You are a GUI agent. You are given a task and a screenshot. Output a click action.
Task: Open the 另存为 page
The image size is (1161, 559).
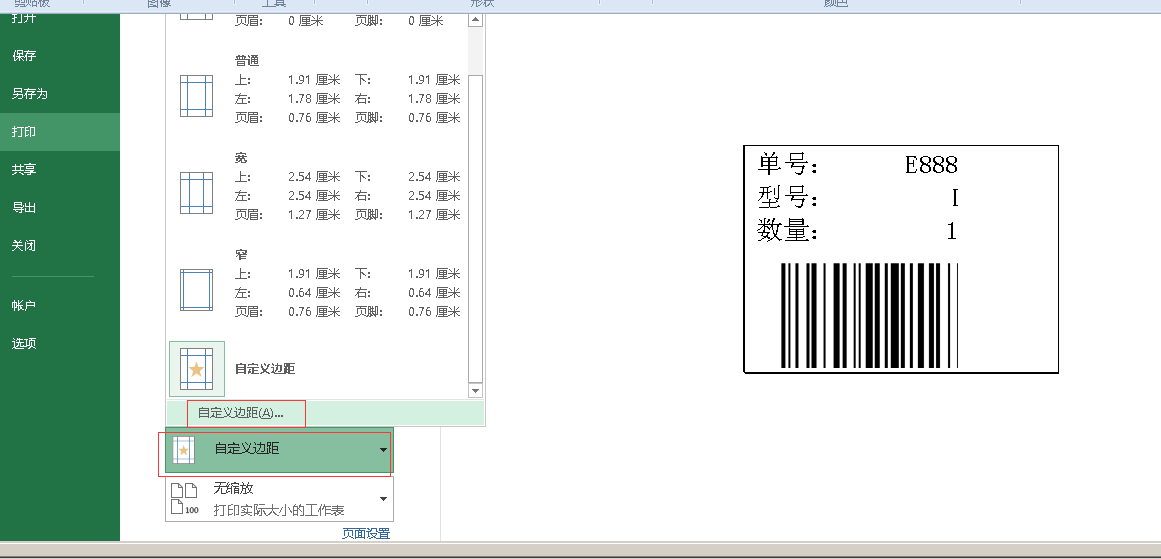pos(30,94)
